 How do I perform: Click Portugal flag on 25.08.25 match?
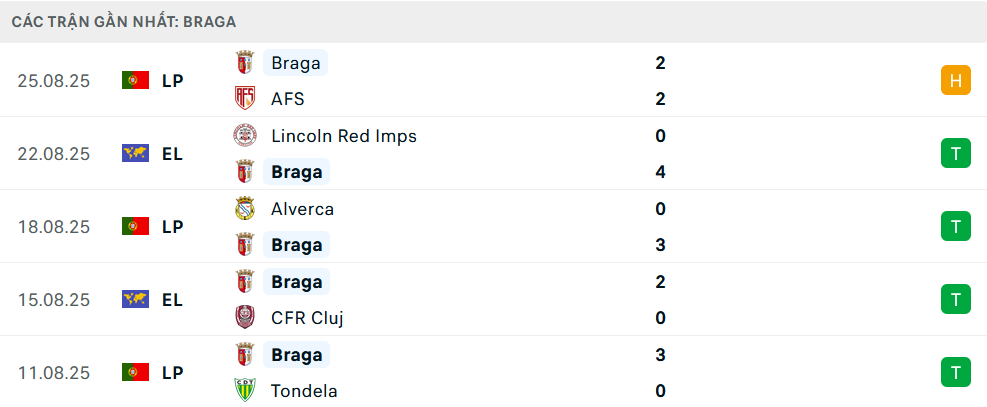pyautogui.click(x=135, y=81)
